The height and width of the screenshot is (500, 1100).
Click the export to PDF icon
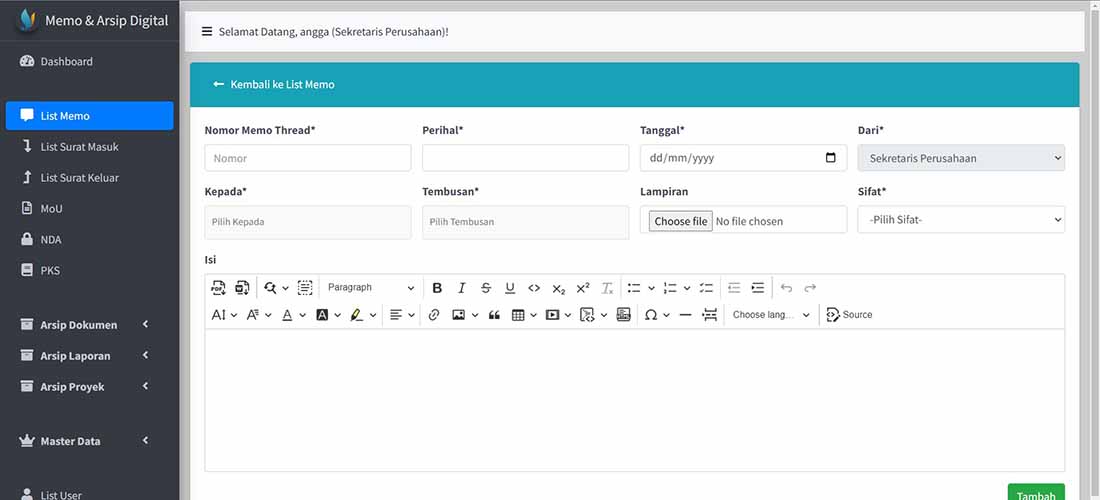click(218, 288)
